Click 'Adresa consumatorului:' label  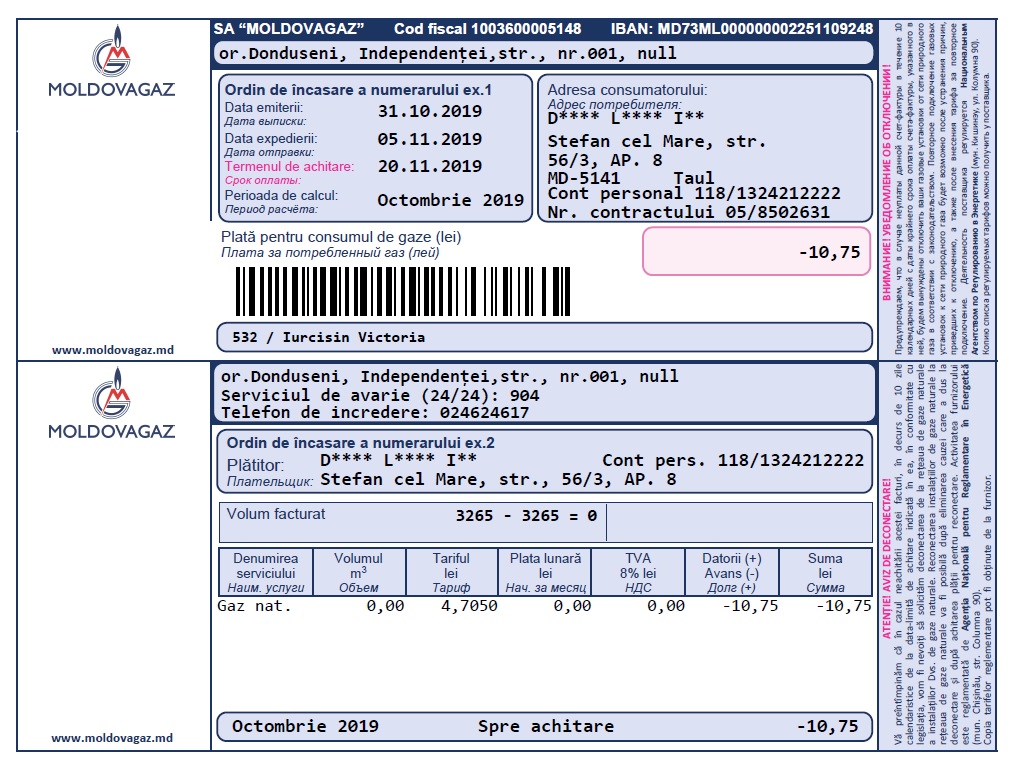627,90
